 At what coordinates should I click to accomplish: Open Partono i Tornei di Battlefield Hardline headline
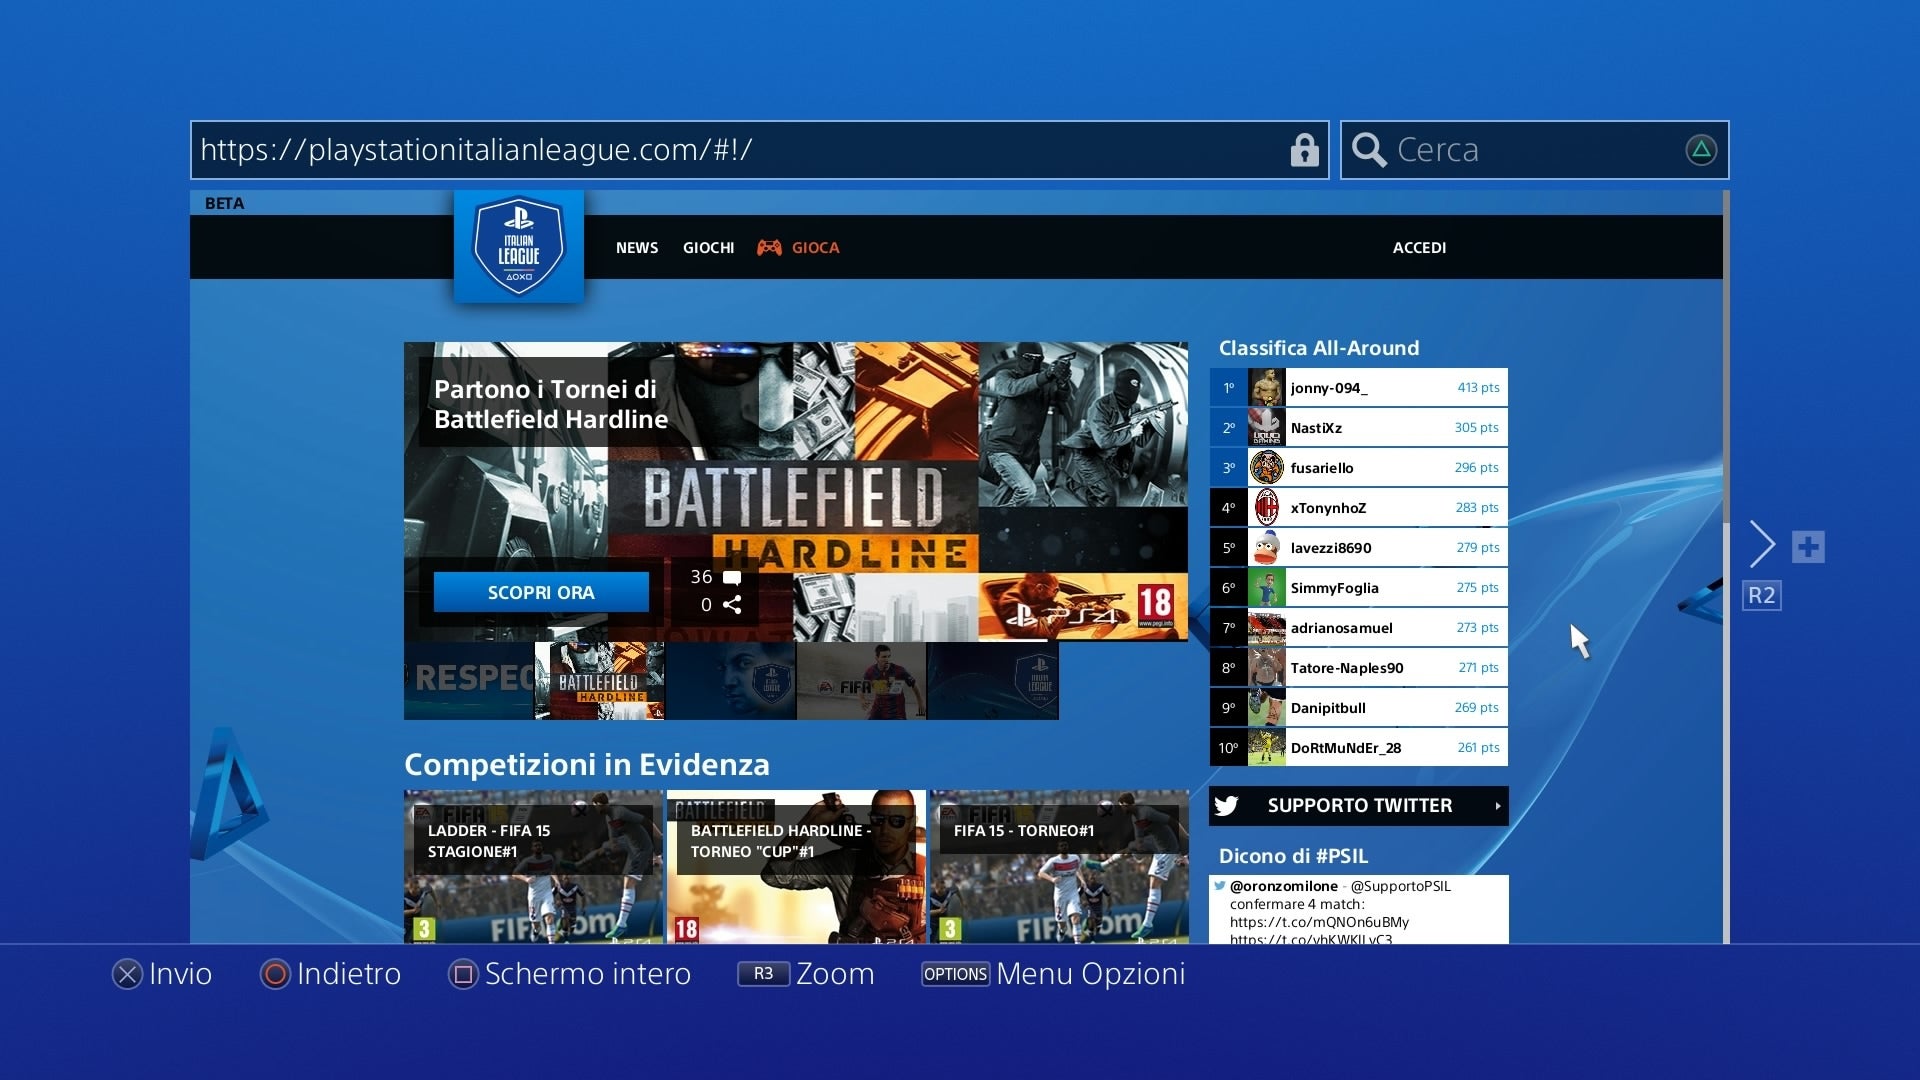pos(551,404)
